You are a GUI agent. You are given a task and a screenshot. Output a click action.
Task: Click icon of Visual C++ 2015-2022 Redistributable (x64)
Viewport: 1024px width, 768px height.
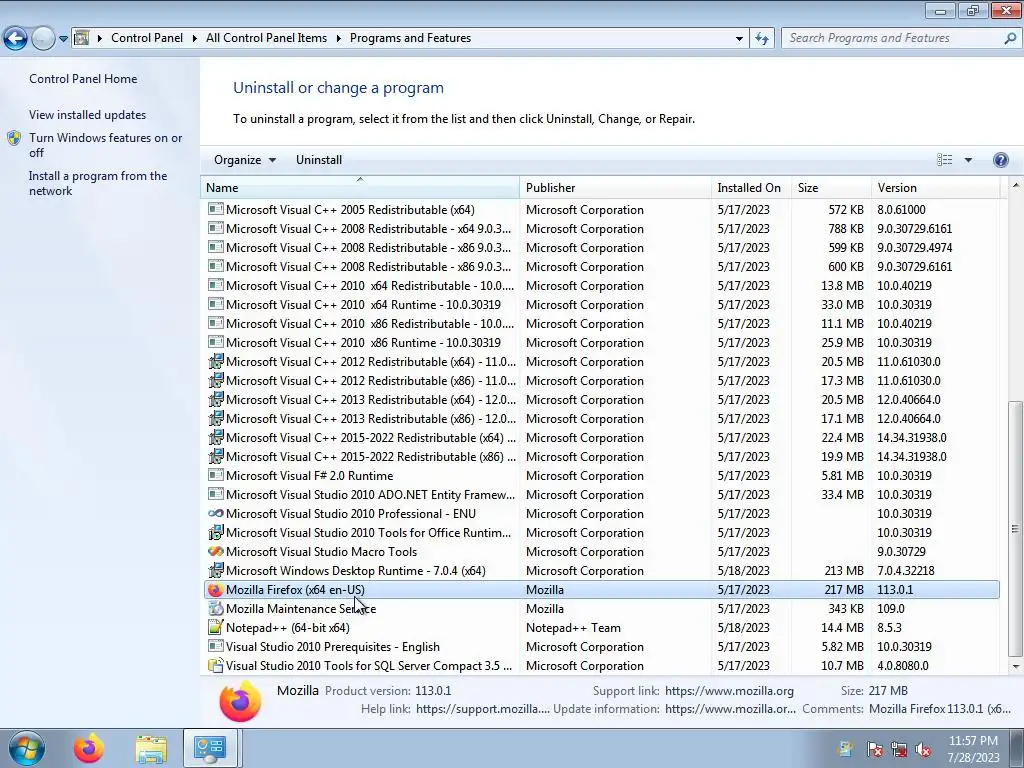(216, 436)
